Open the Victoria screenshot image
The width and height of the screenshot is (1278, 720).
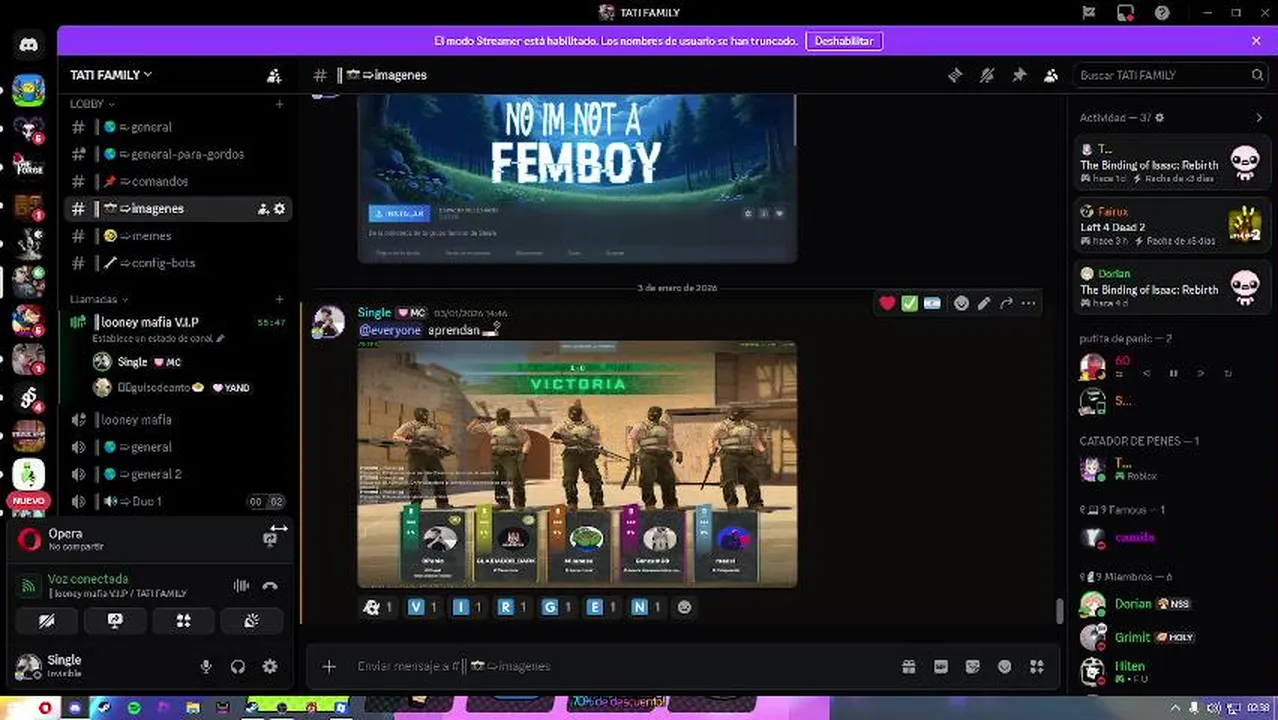point(577,464)
